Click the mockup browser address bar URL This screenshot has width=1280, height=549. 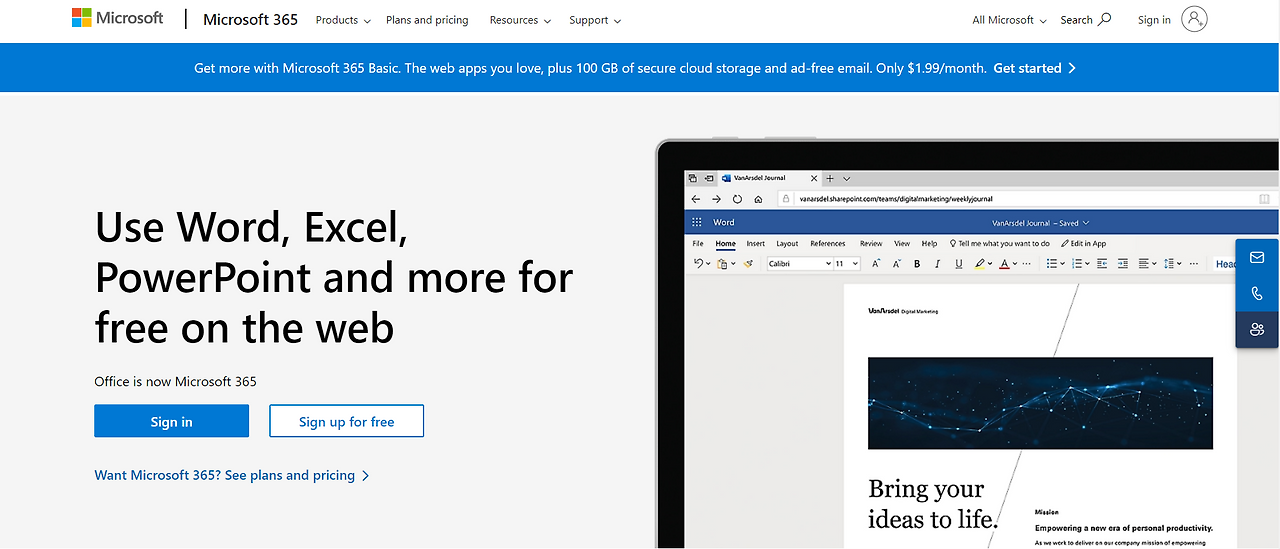coord(895,199)
